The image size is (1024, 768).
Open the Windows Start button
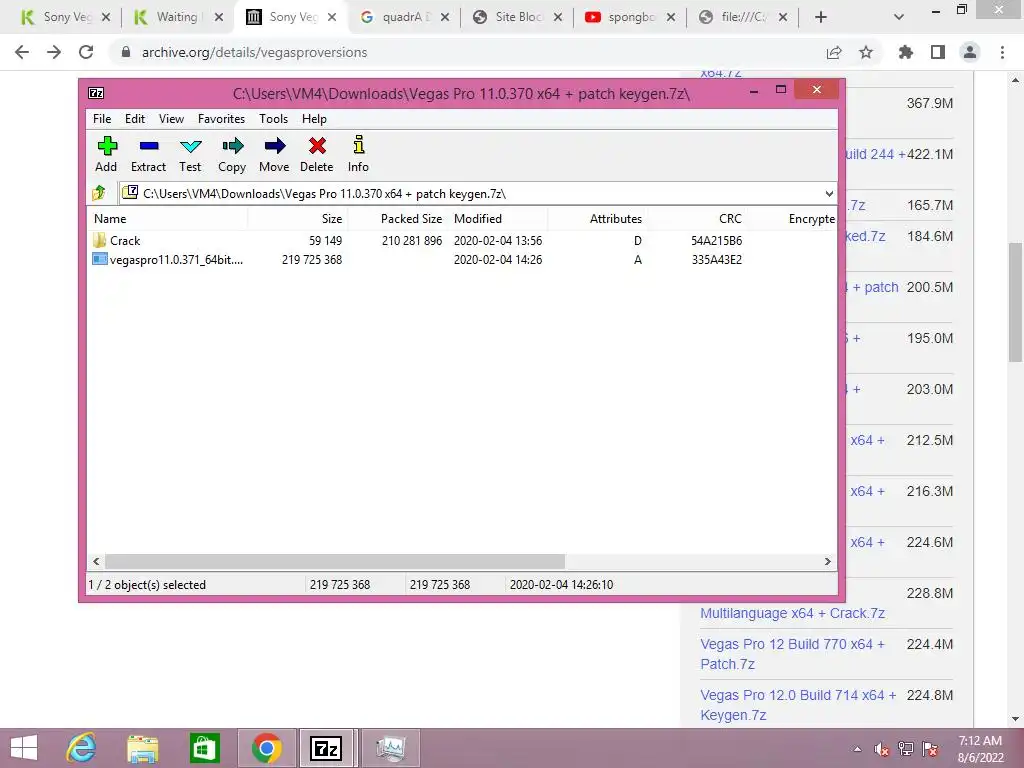pyautogui.click(x=24, y=748)
